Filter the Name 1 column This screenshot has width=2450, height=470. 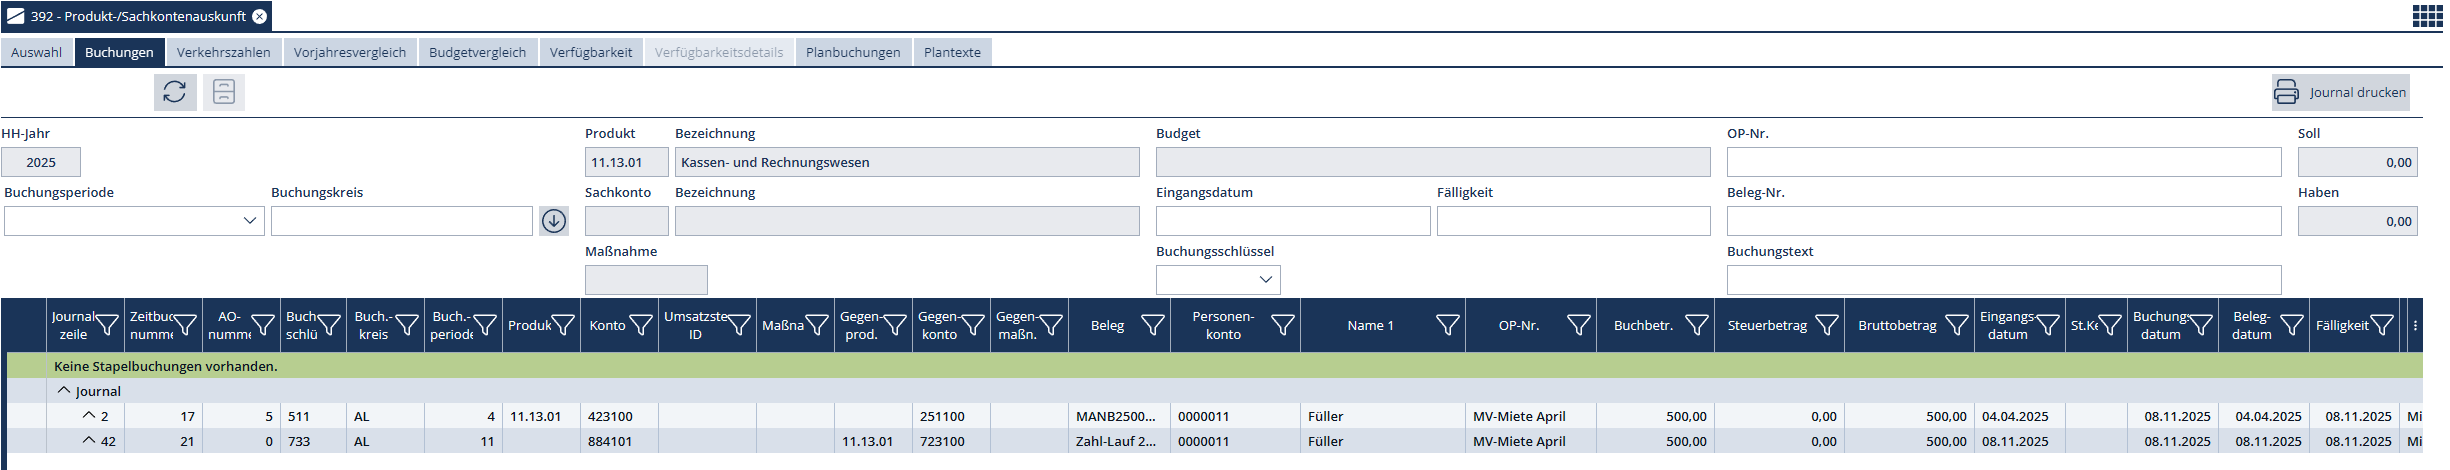coord(1447,325)
